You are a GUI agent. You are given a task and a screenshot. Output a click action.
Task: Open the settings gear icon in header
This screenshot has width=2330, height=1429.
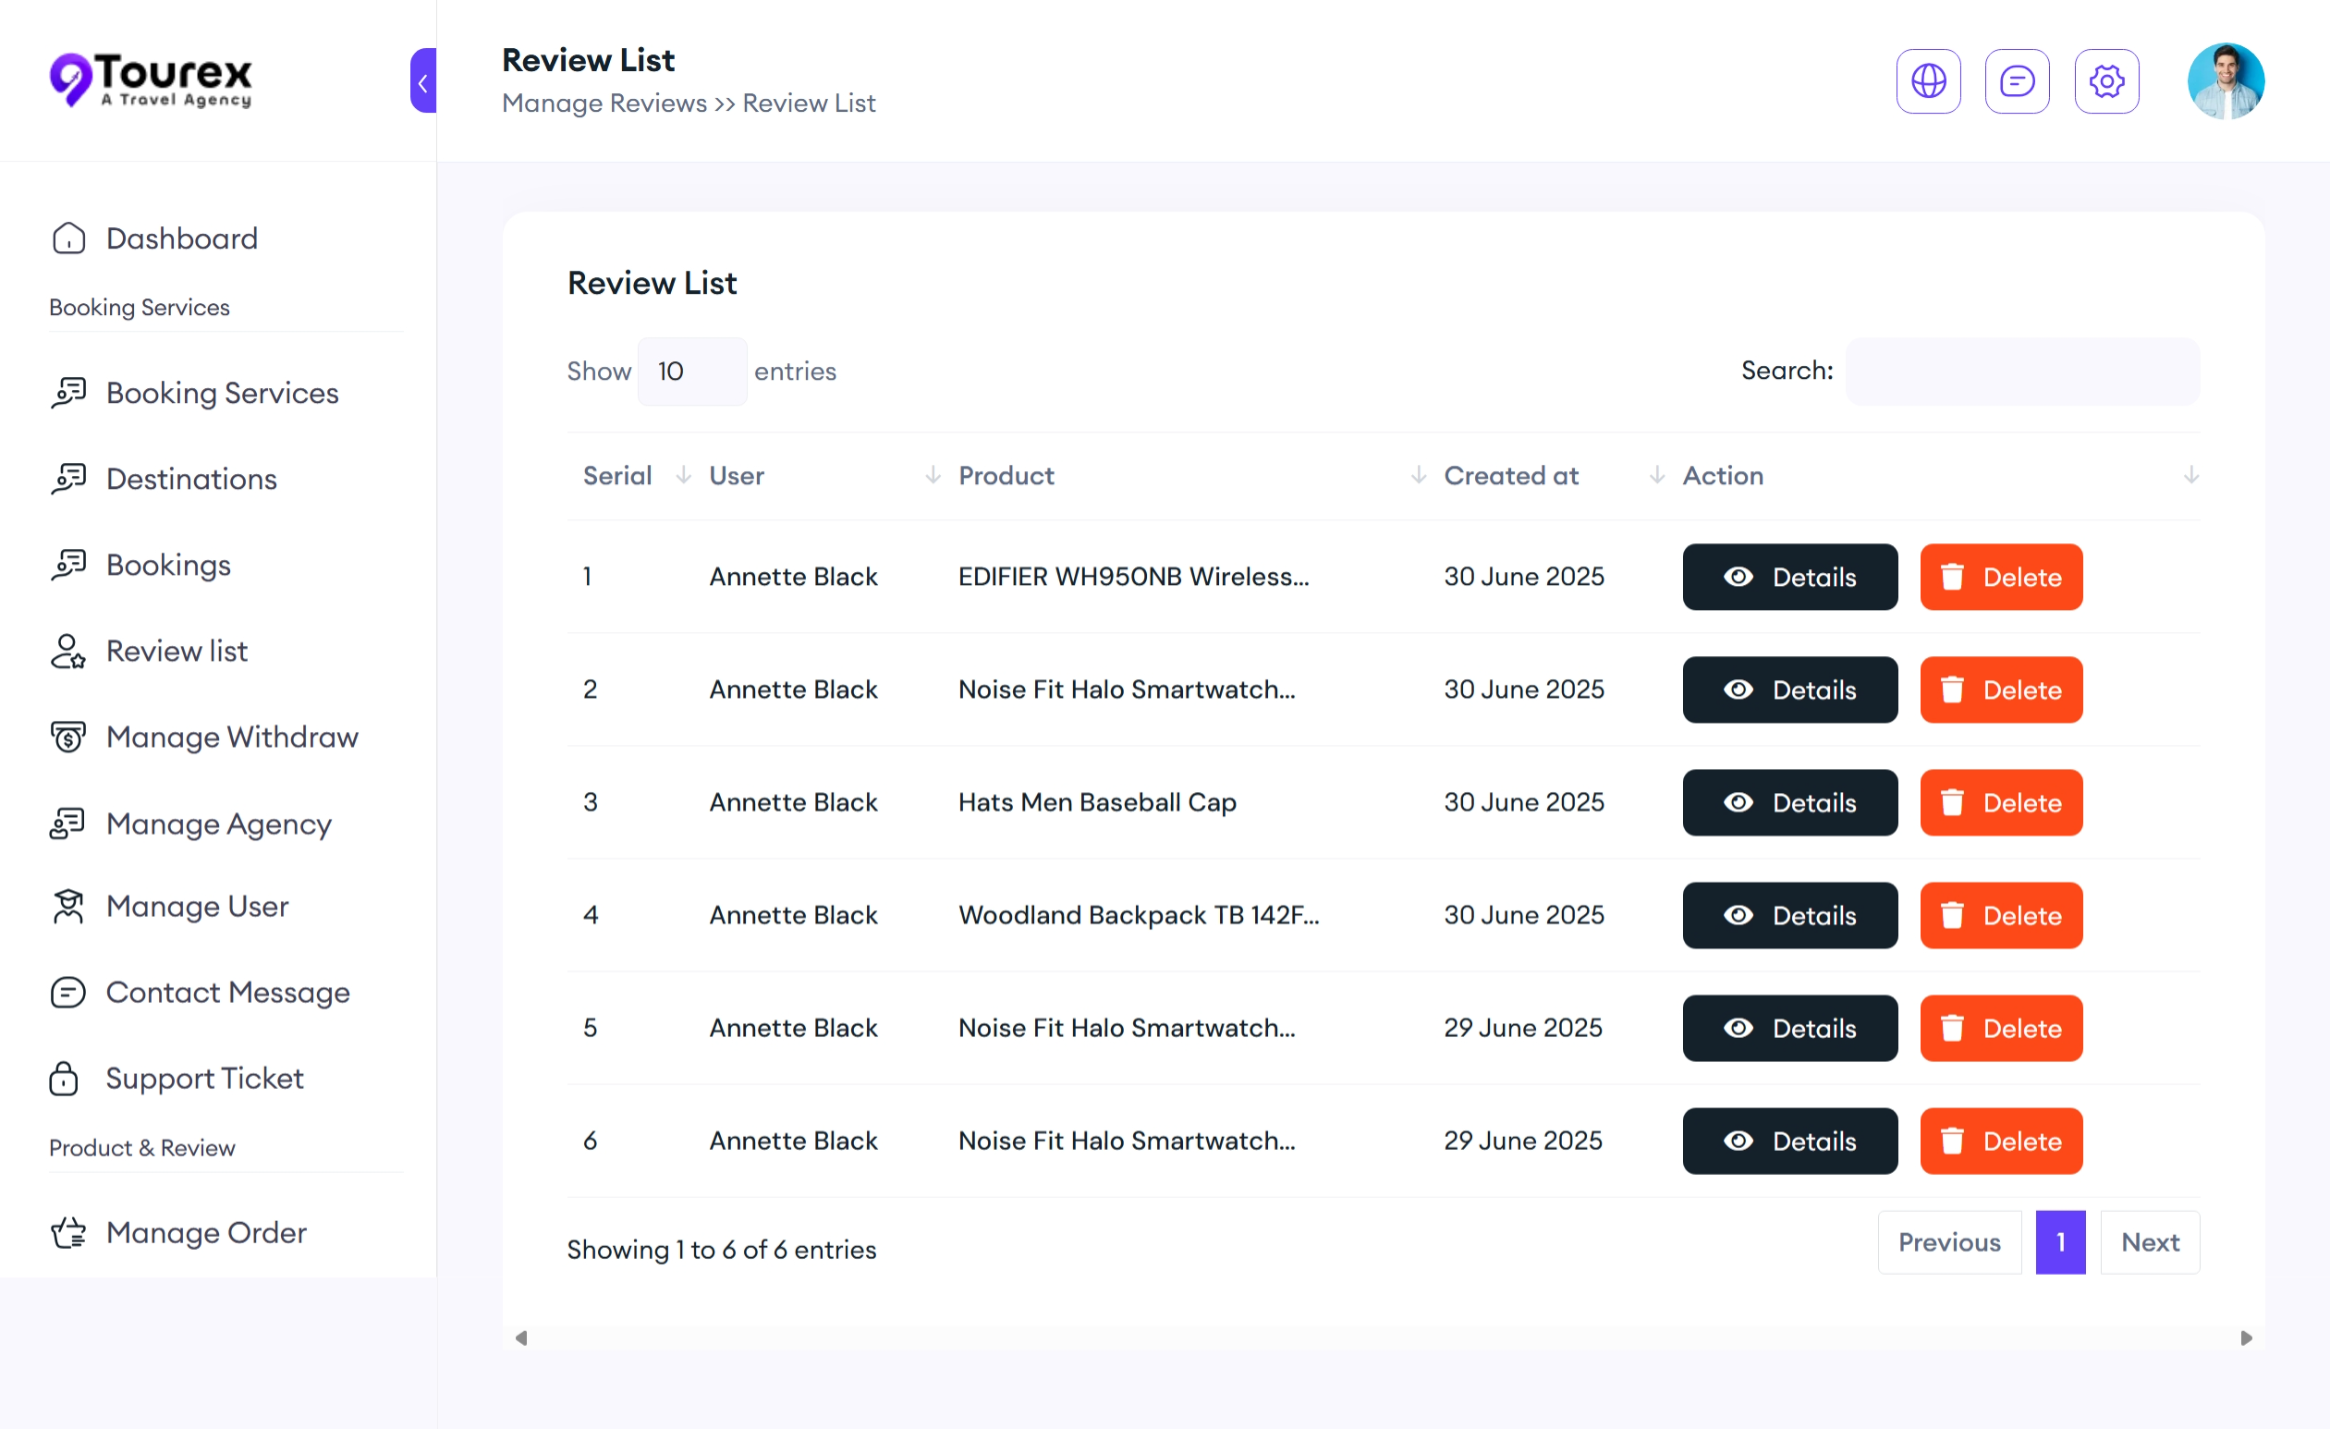[x=2106, y=81]
